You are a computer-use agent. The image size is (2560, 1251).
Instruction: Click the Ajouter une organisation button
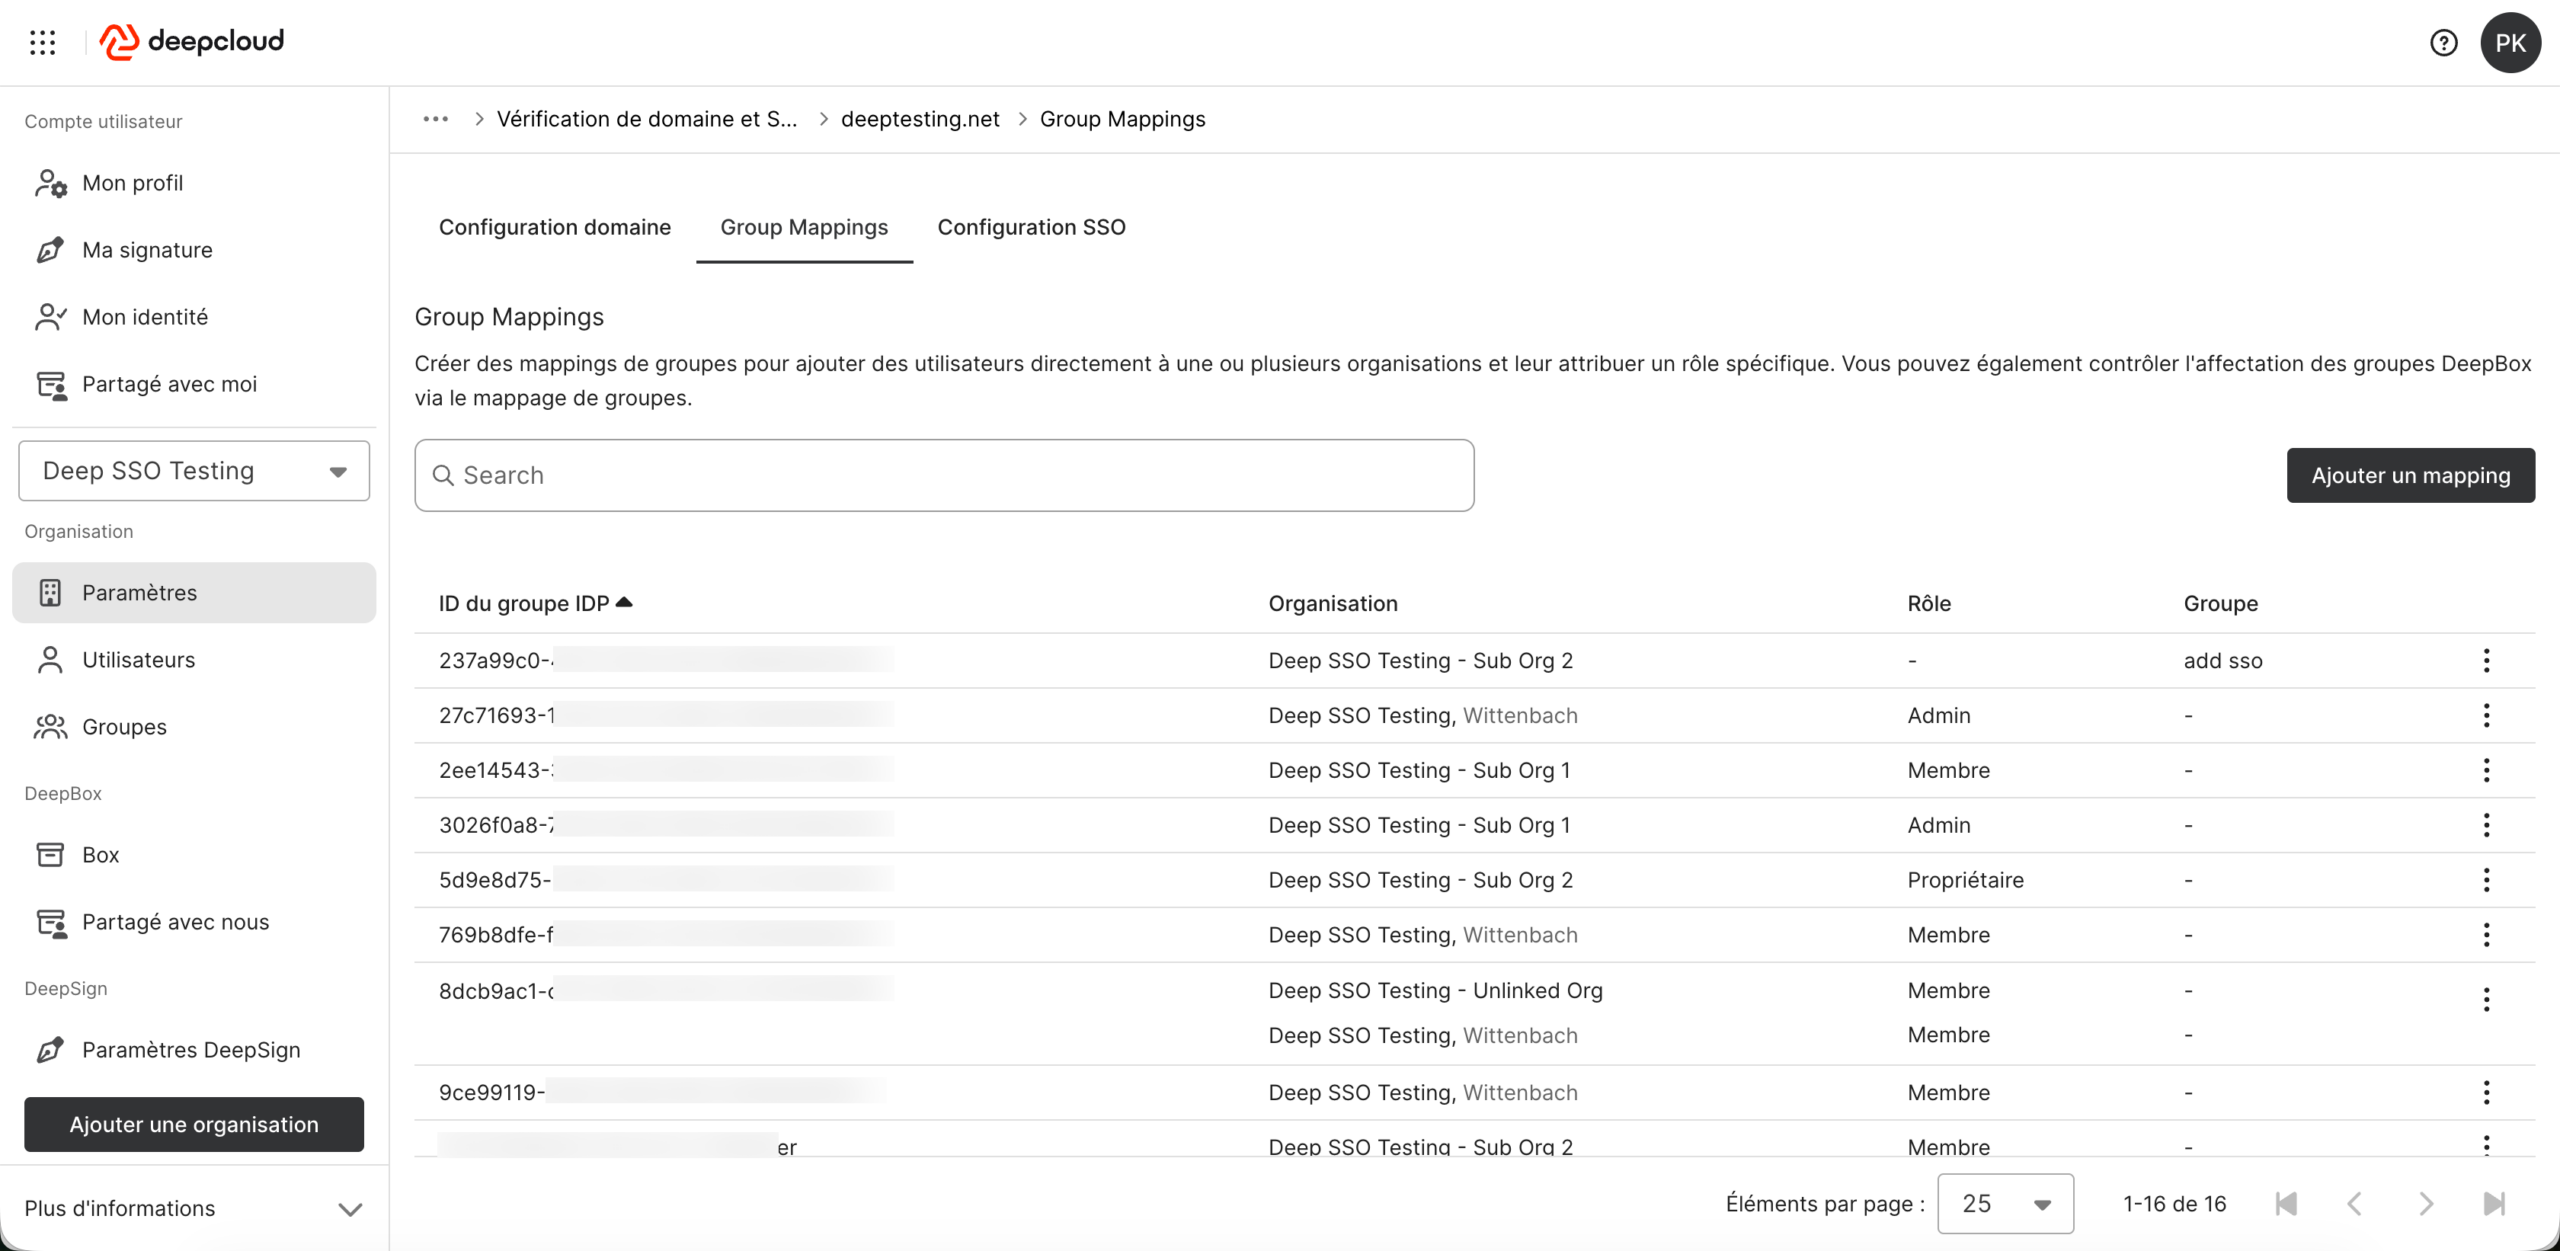[194, 1124]
